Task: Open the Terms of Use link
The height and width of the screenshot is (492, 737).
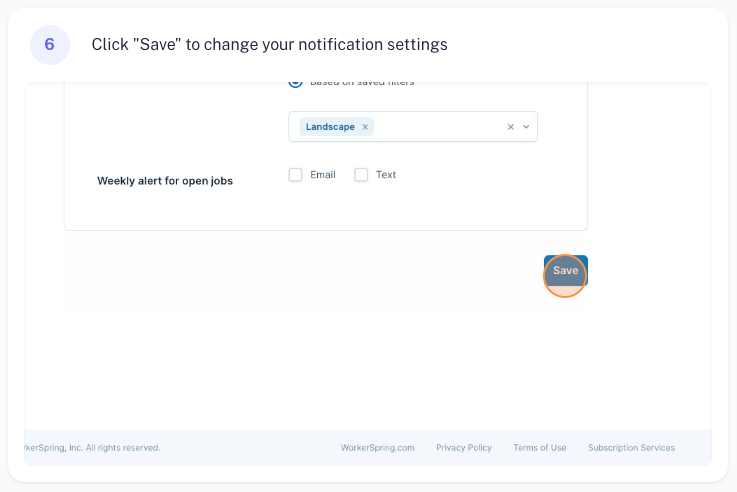Action: [540, 448]
